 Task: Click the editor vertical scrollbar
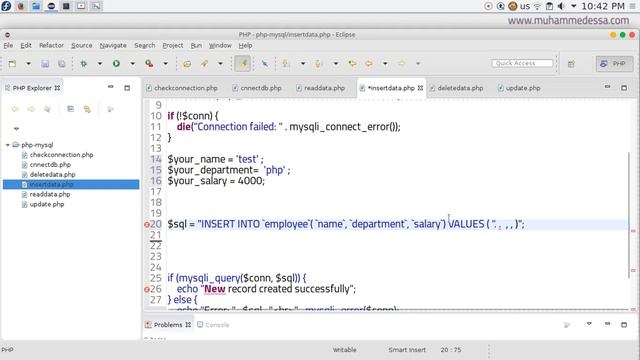pos(629,215)
